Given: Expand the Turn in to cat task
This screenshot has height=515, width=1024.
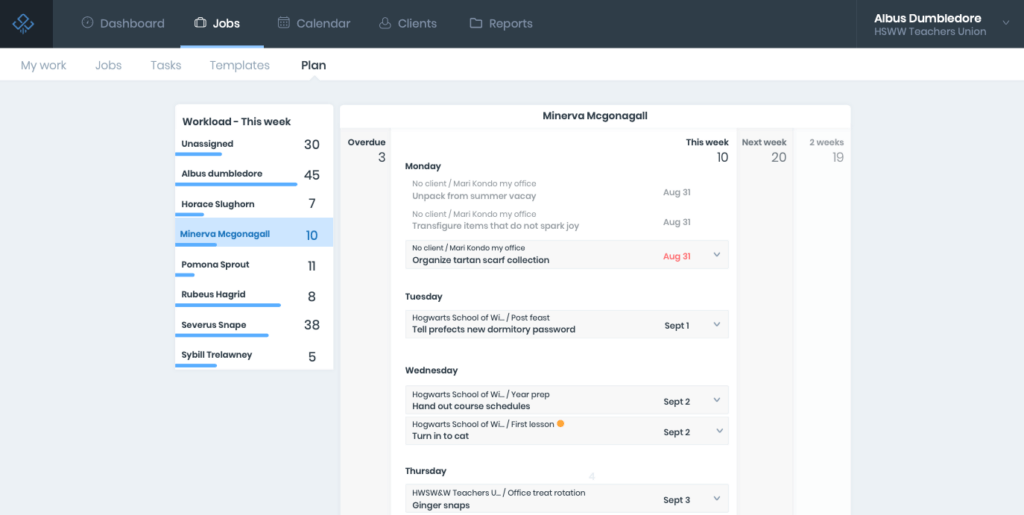Looking at the screenshot, I should (717, 431).
